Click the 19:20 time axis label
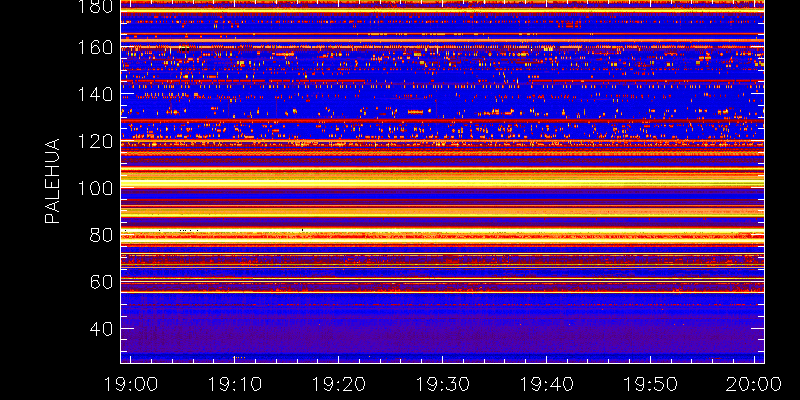The height and width of the screenshot is (400, 800). tap(339, 384)
